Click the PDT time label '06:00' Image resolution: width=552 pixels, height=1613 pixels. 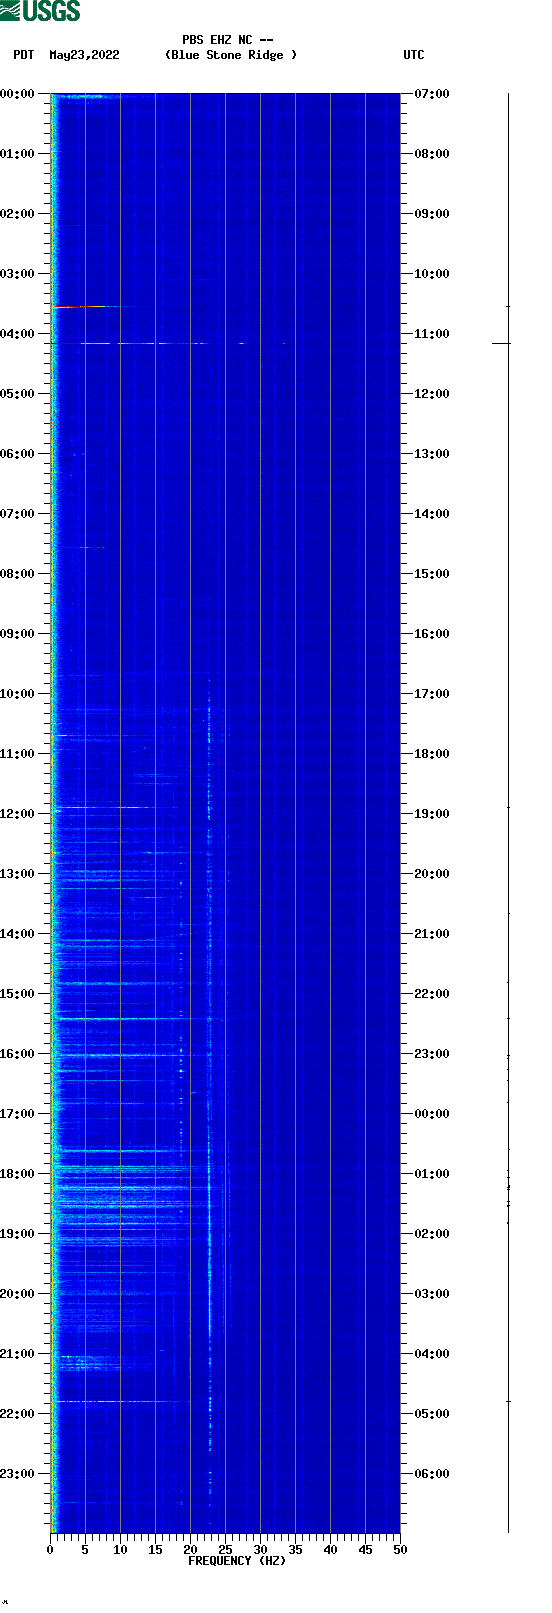(x=18, y=454)
